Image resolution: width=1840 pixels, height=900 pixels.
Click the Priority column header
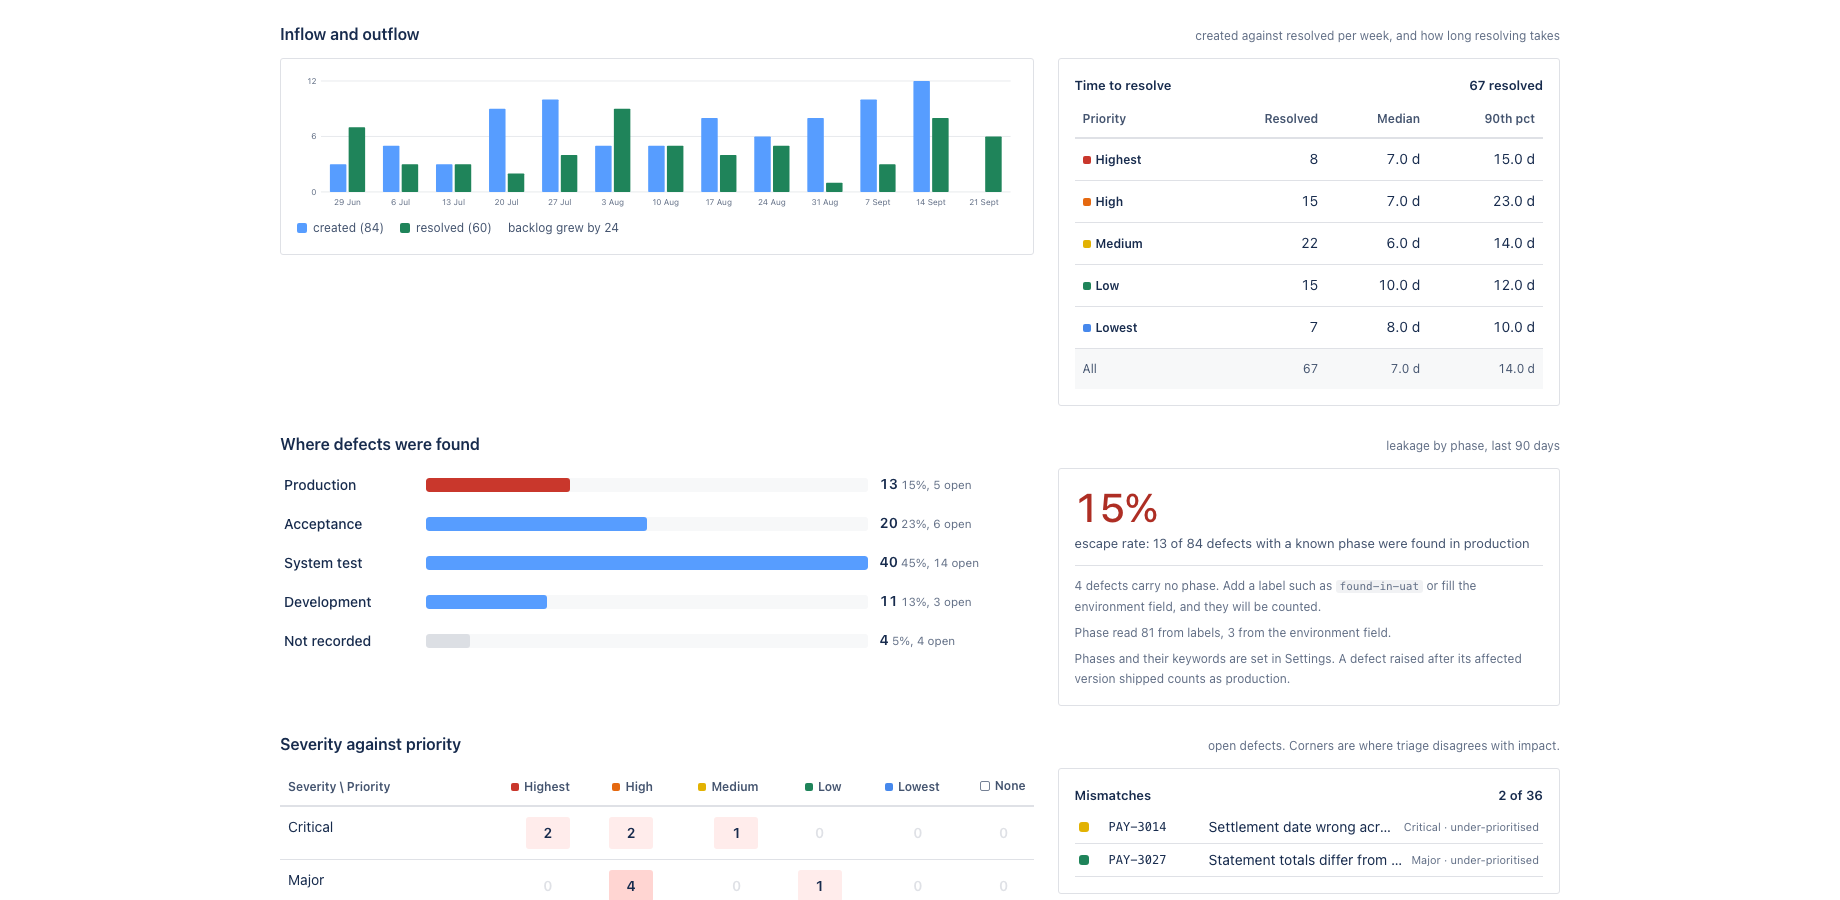click(x=1104, y=119)
